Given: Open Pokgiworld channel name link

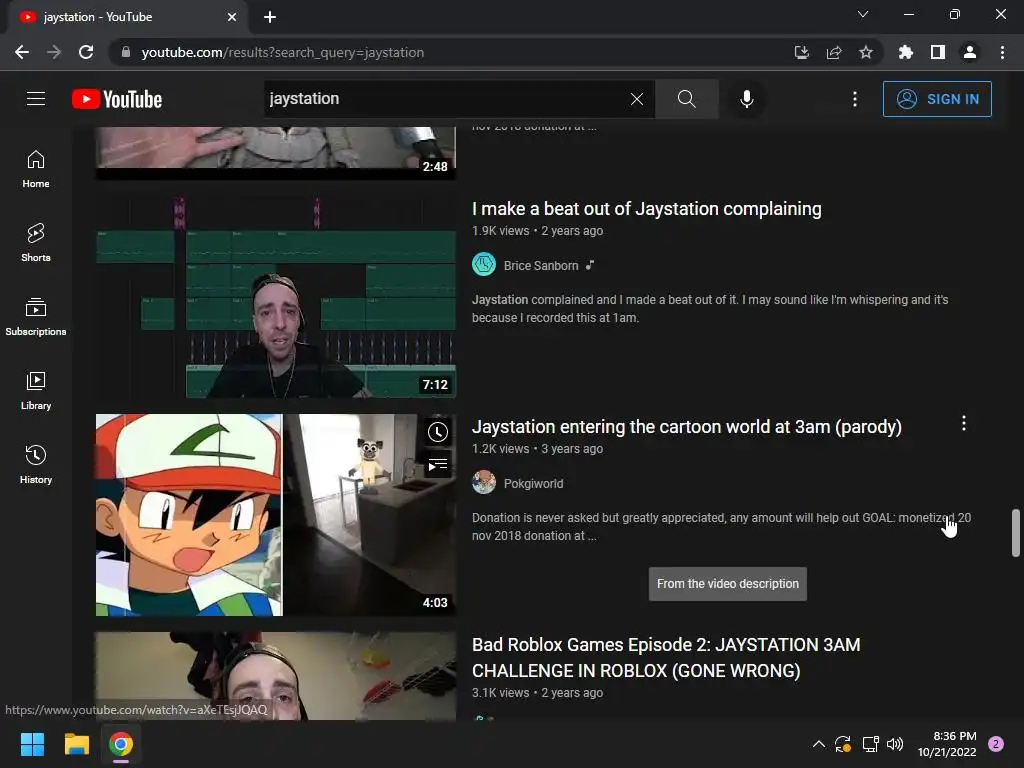Looking at the screenshot, I should pyautogui.click(x=533, y=484).
